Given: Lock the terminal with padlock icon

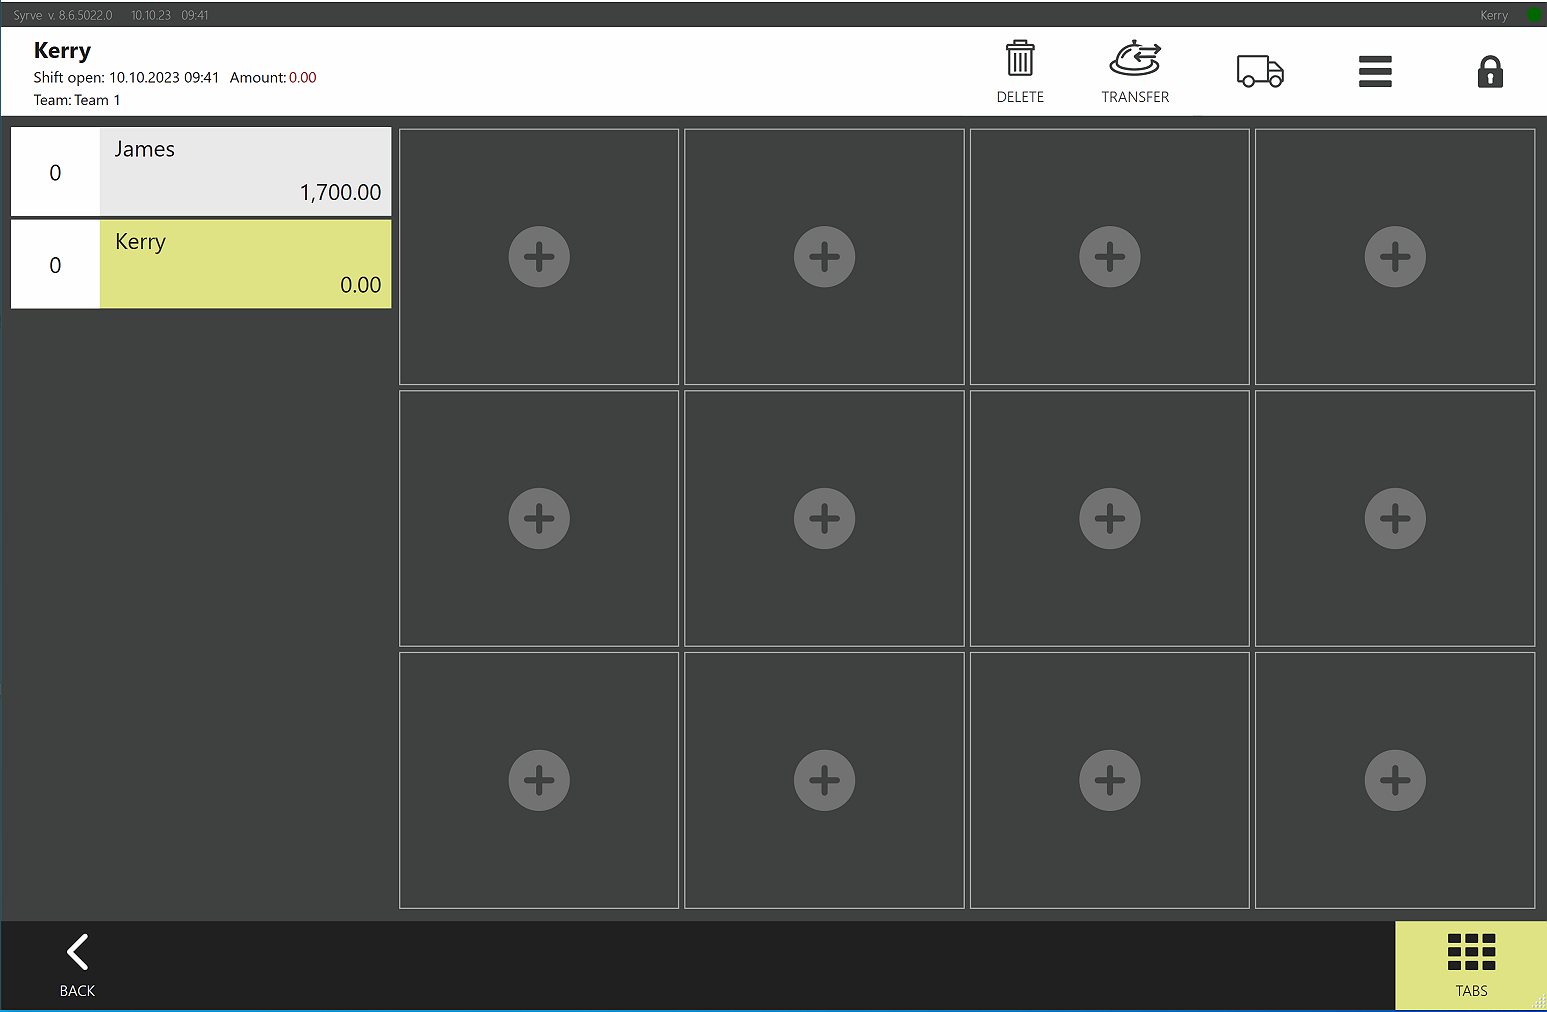Looking at the screenshot, I should pyautogui.click(x=1490, y=72).
